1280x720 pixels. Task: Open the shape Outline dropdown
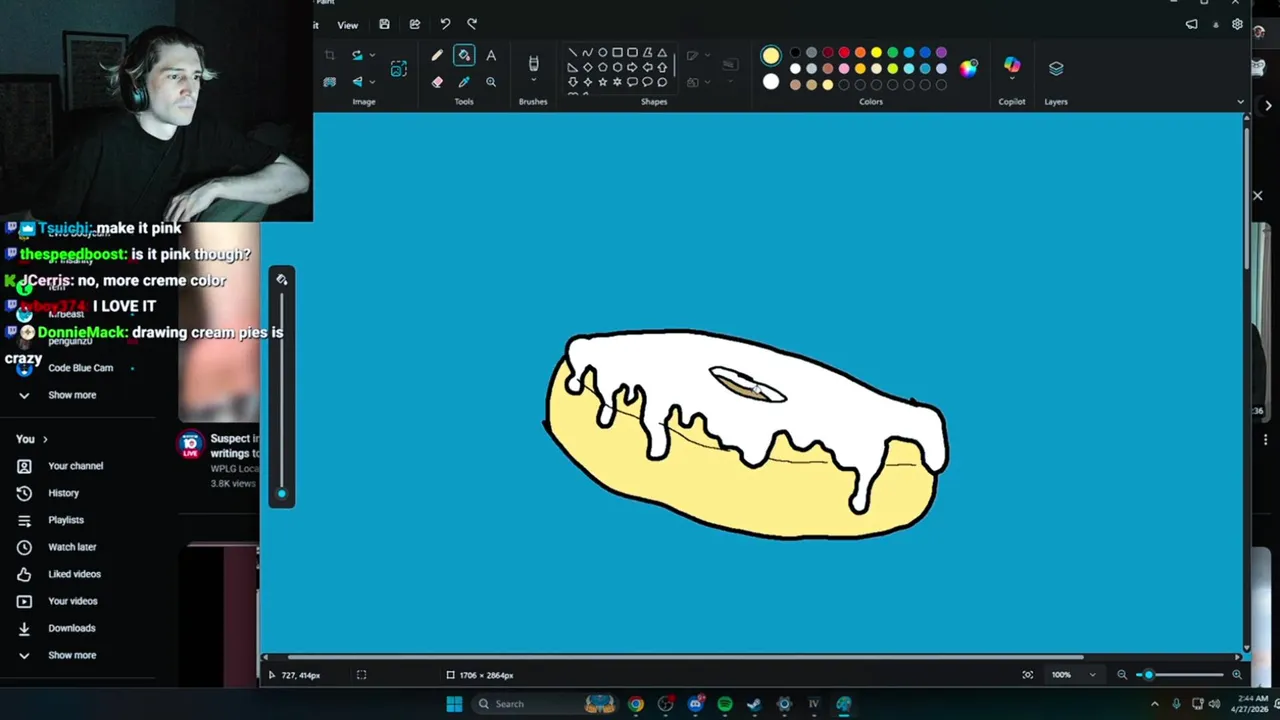[x=708, y=56]
